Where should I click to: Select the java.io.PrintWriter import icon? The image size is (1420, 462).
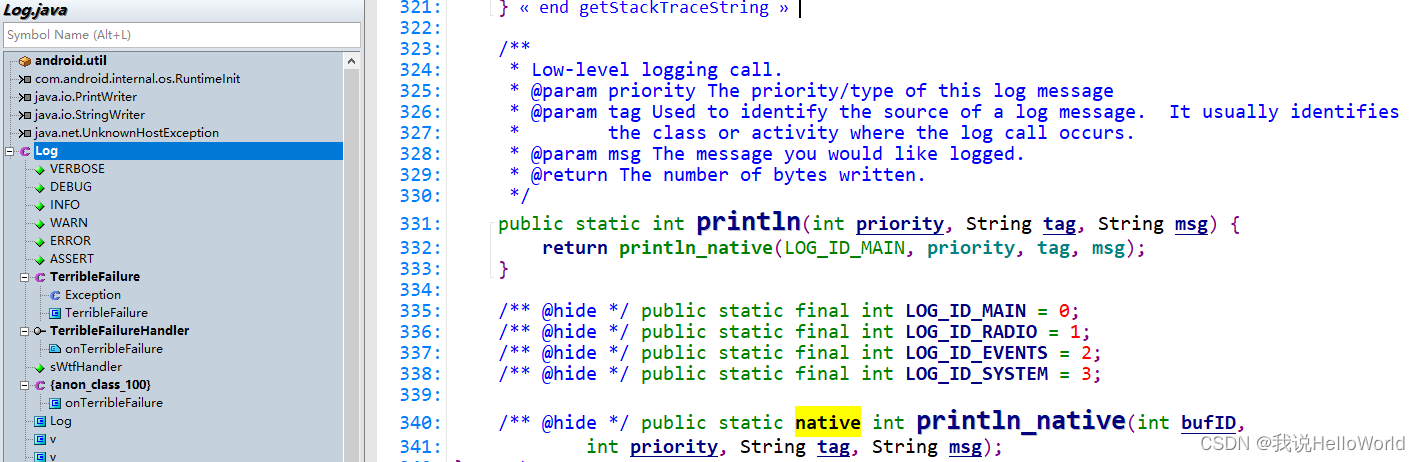pos(25,97)
